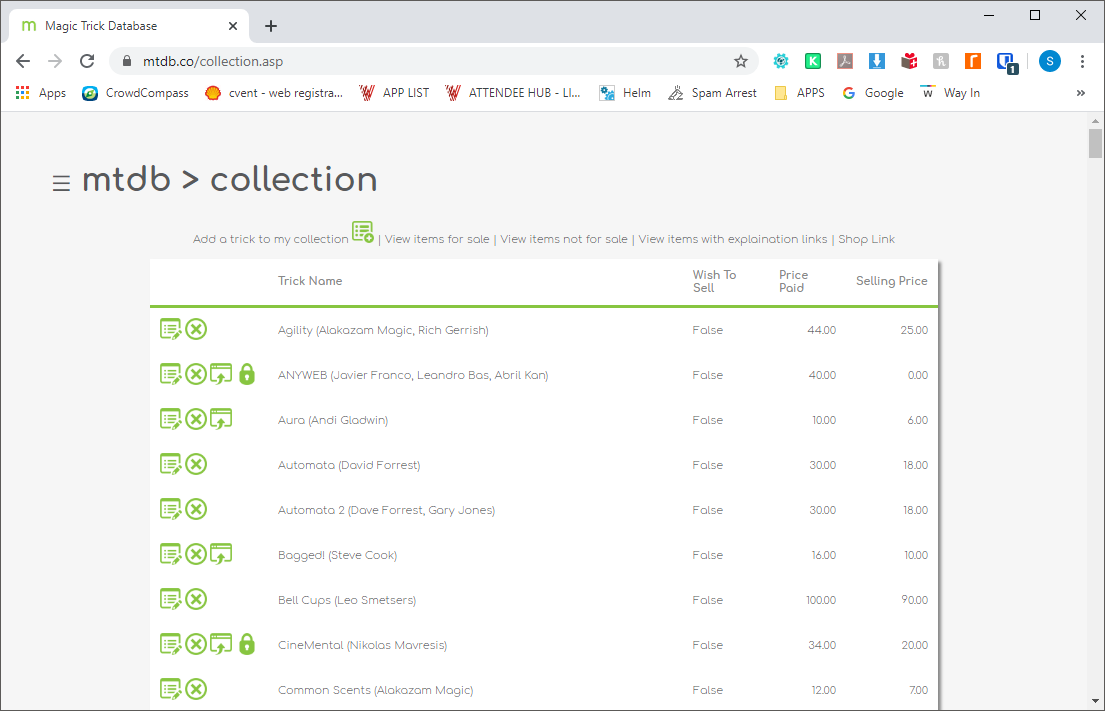Edit the Common Scents entry

coord(171,689)
